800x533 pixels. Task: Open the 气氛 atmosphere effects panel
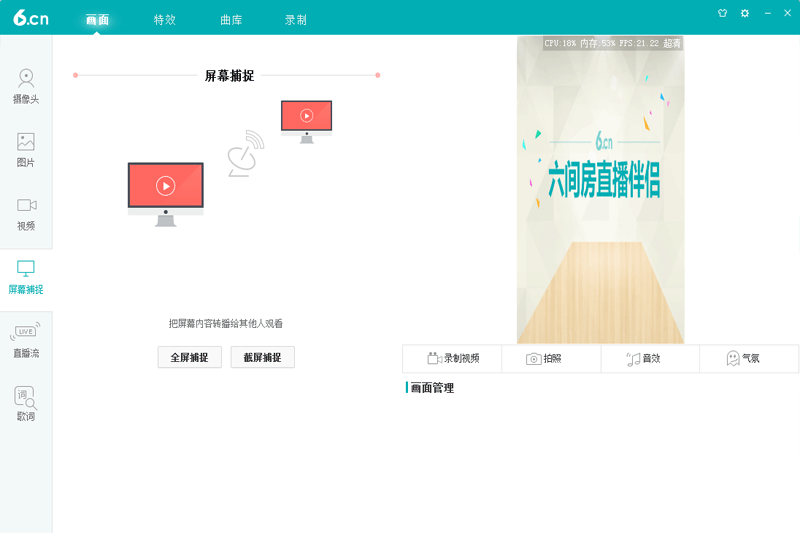749,359
